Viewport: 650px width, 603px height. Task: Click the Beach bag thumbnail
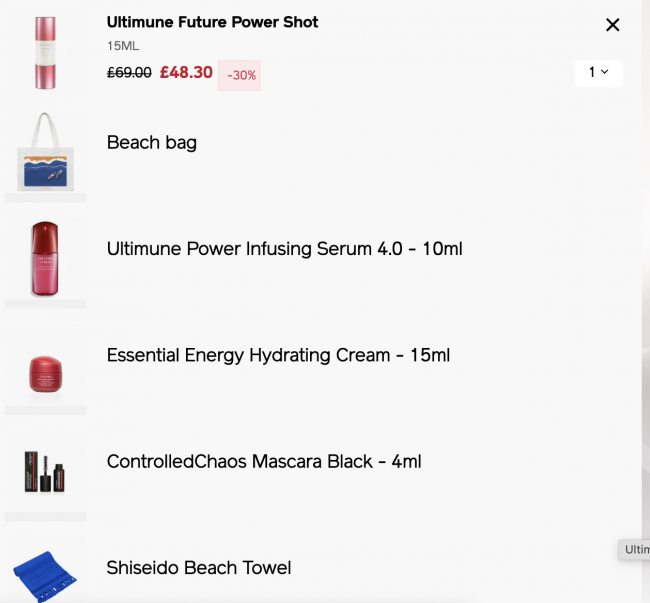45,152
